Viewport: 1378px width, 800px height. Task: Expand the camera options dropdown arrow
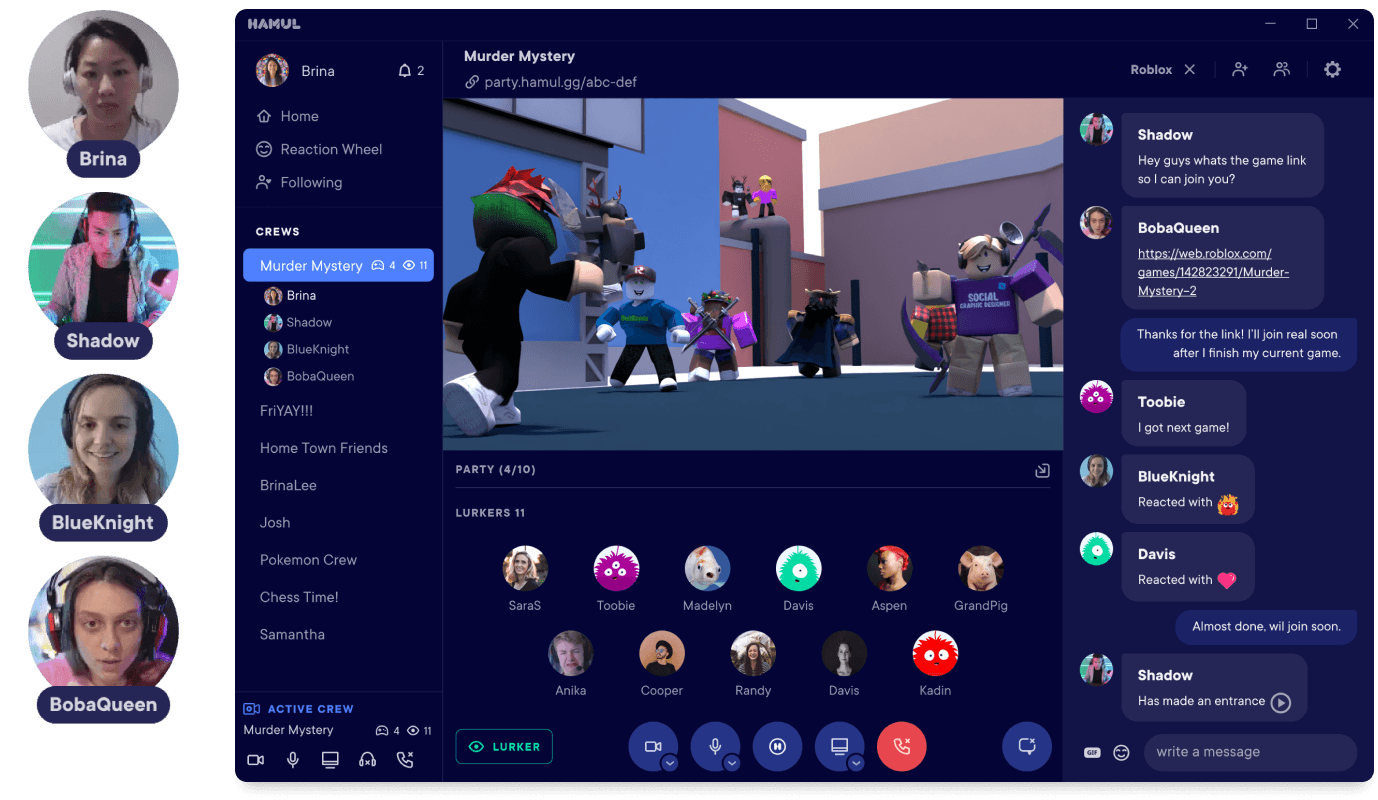[670, 763]
